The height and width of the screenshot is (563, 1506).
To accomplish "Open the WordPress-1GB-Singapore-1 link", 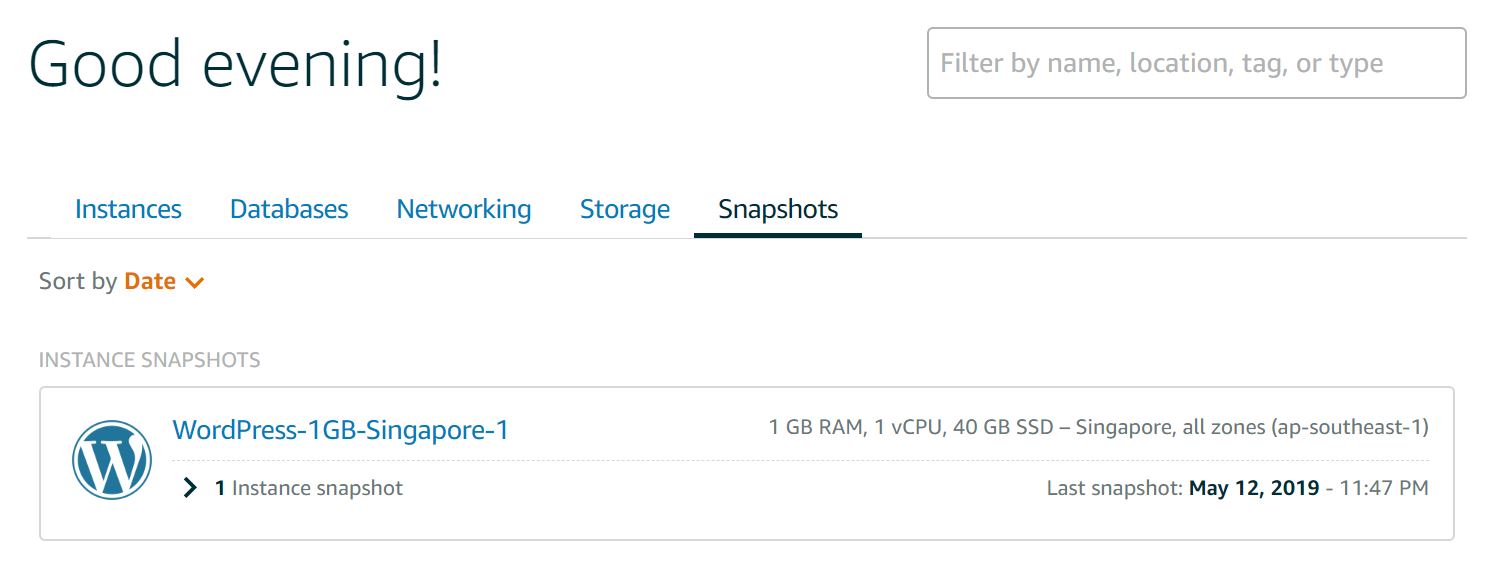I will pos(341,430).
